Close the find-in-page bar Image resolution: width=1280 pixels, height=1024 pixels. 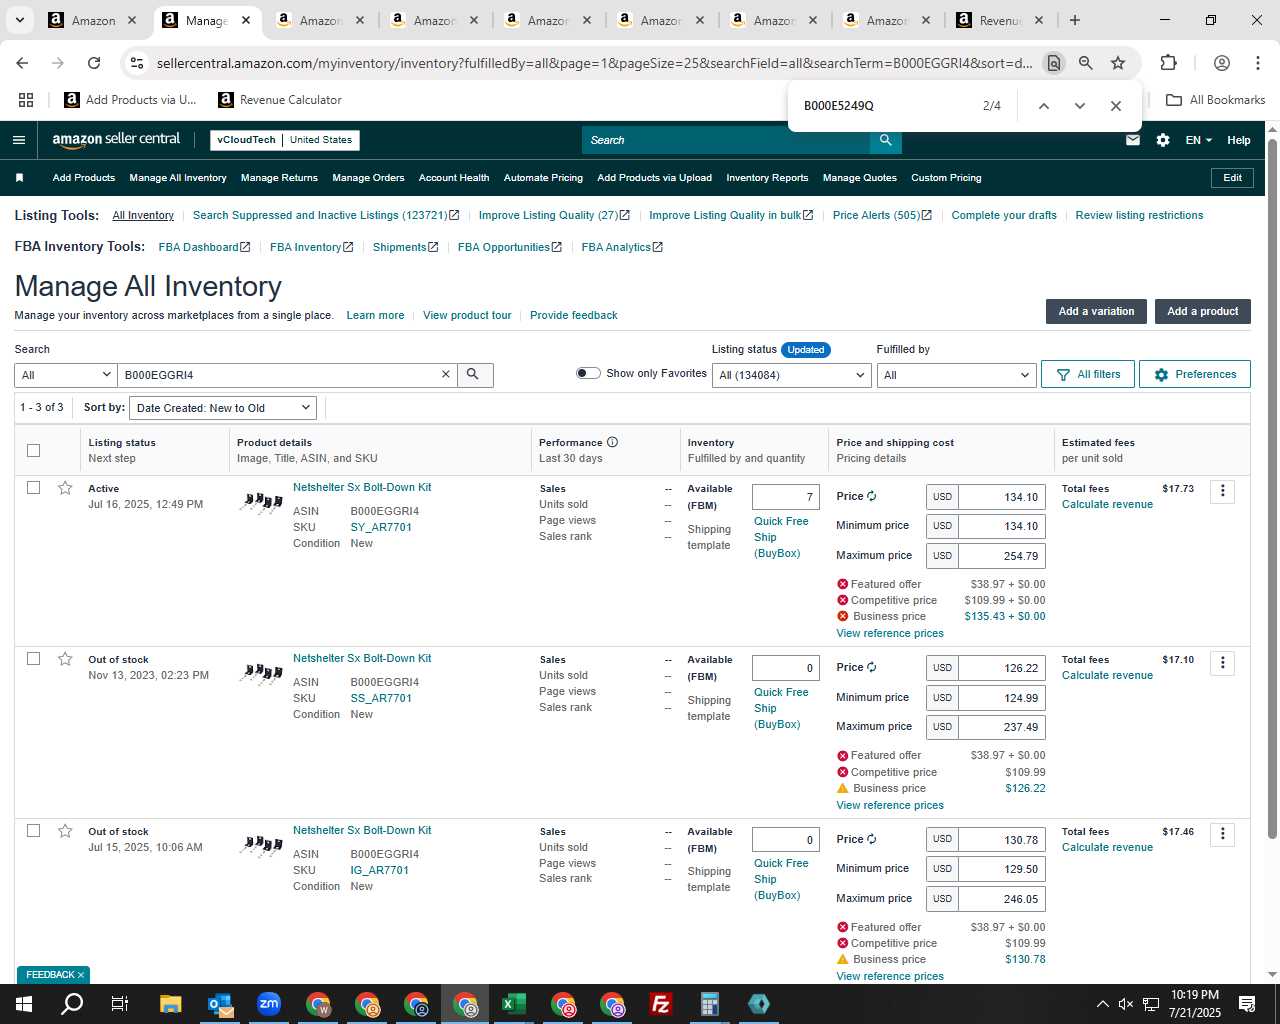[x=1116, y=106]
